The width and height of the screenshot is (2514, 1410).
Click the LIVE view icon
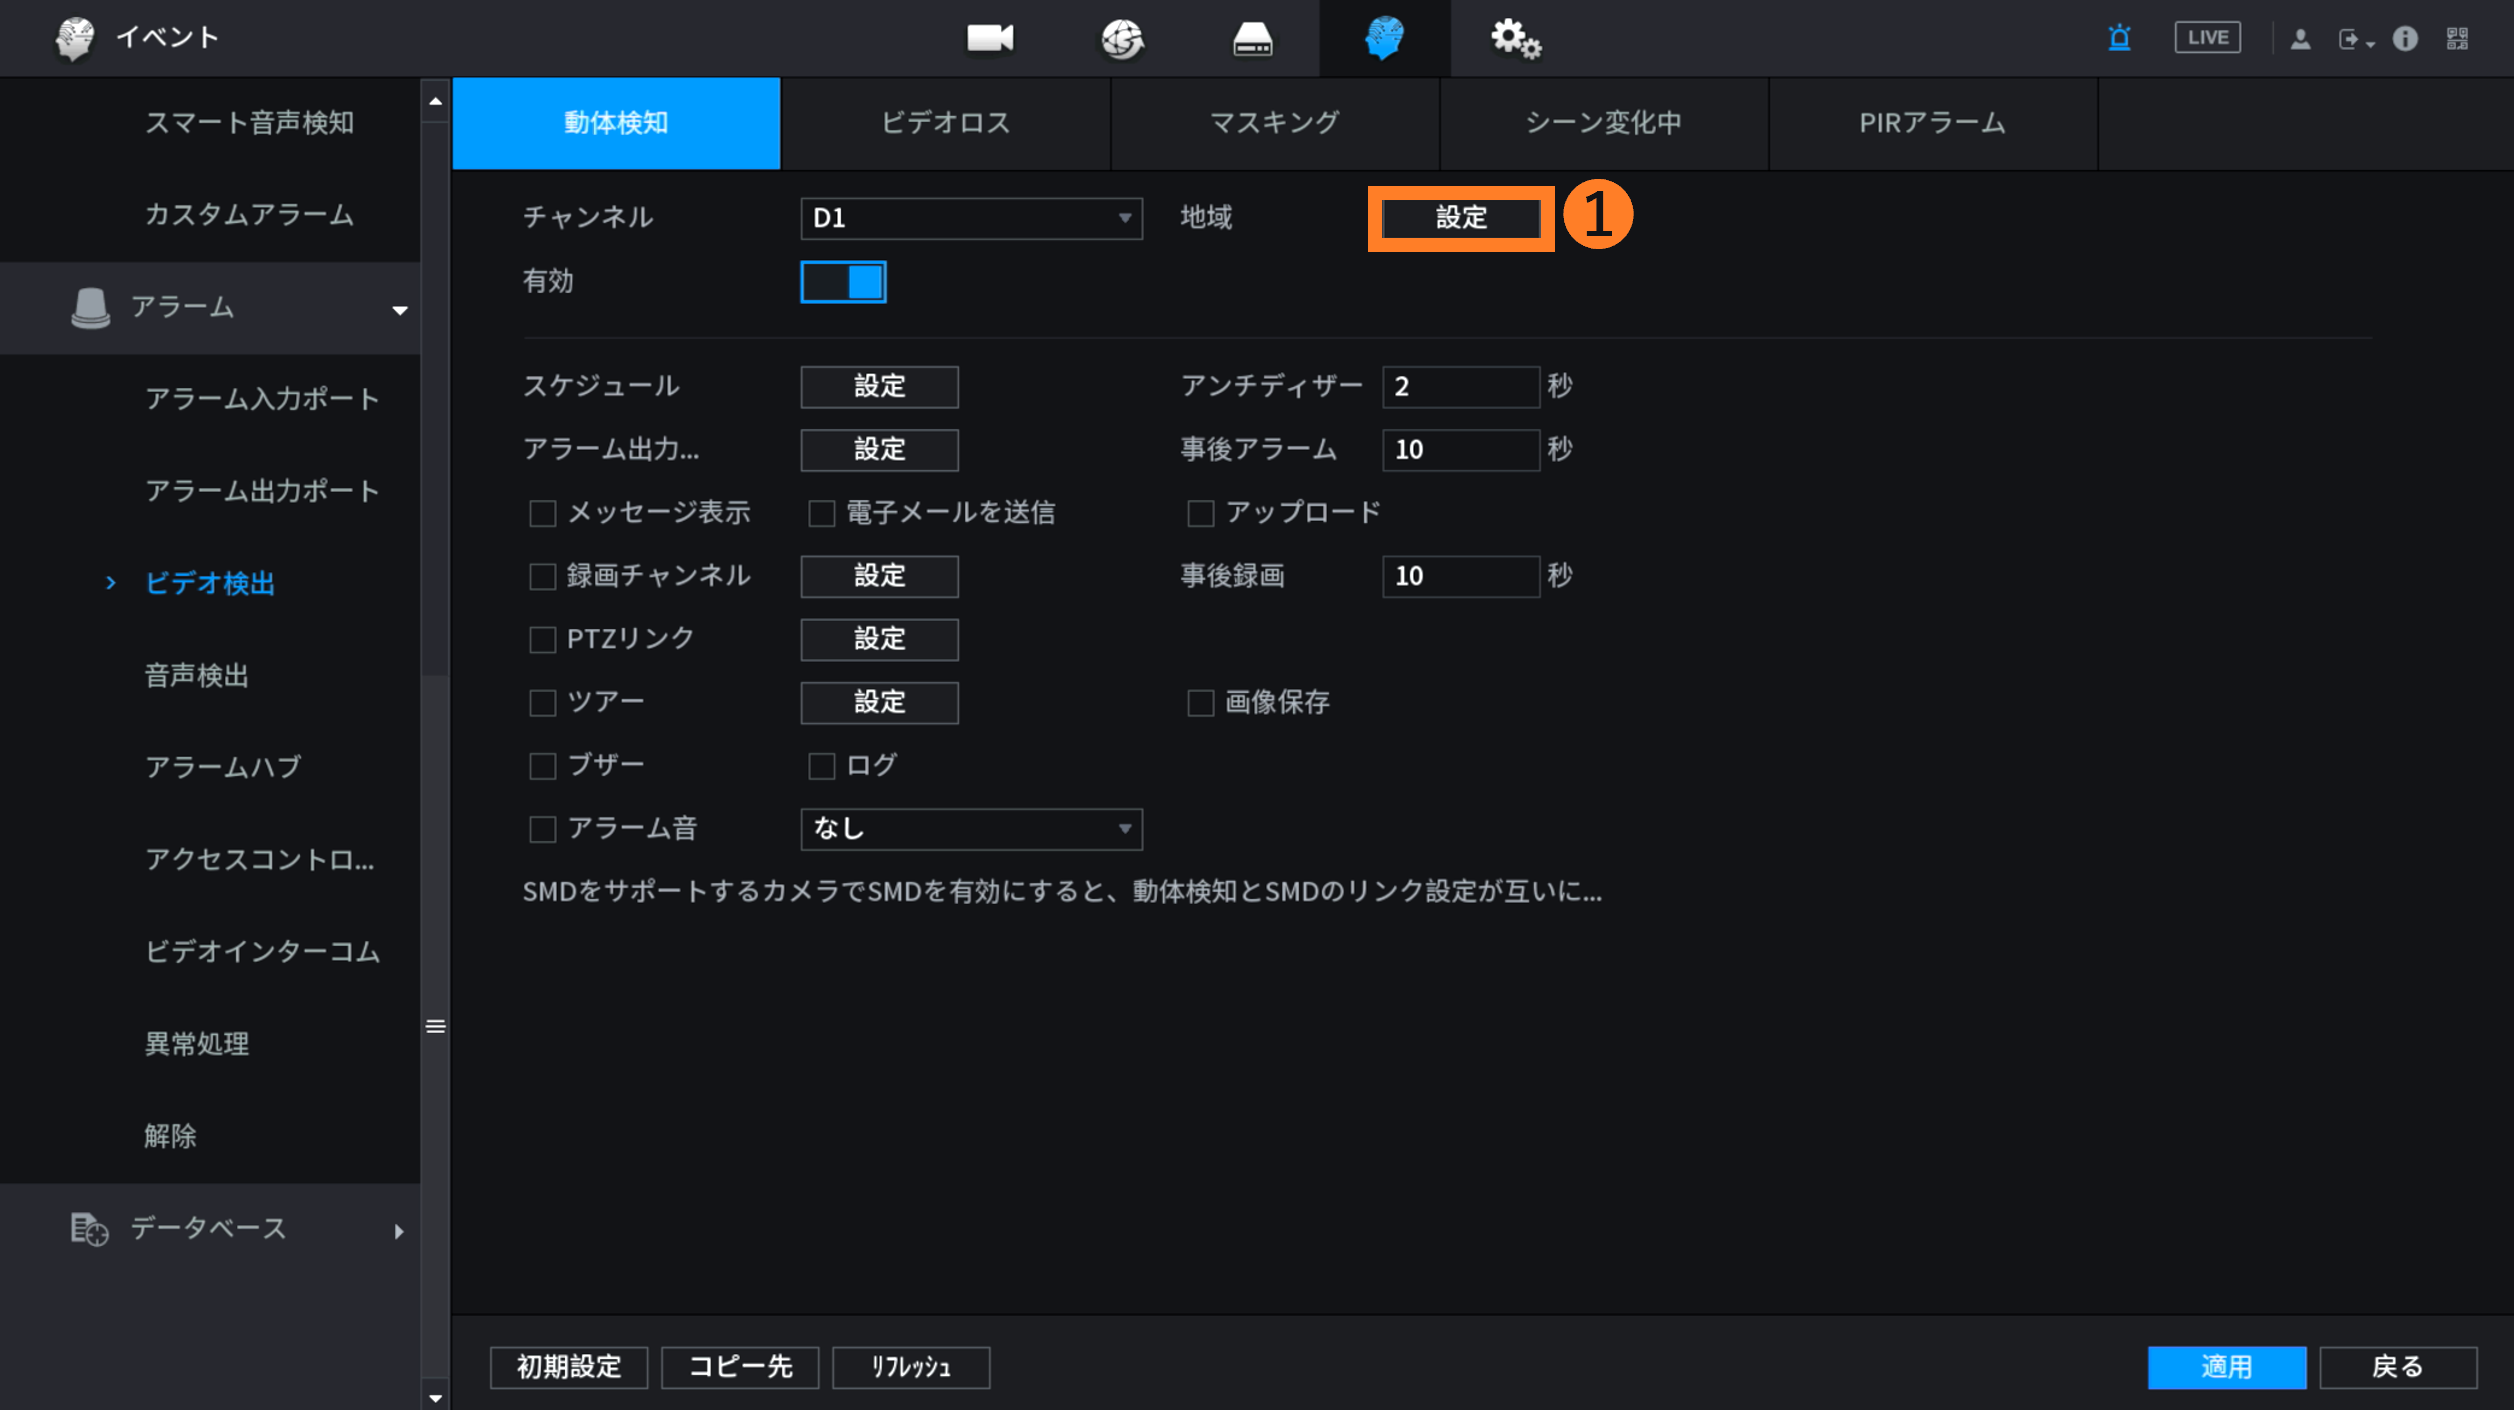coord(2207,38)
